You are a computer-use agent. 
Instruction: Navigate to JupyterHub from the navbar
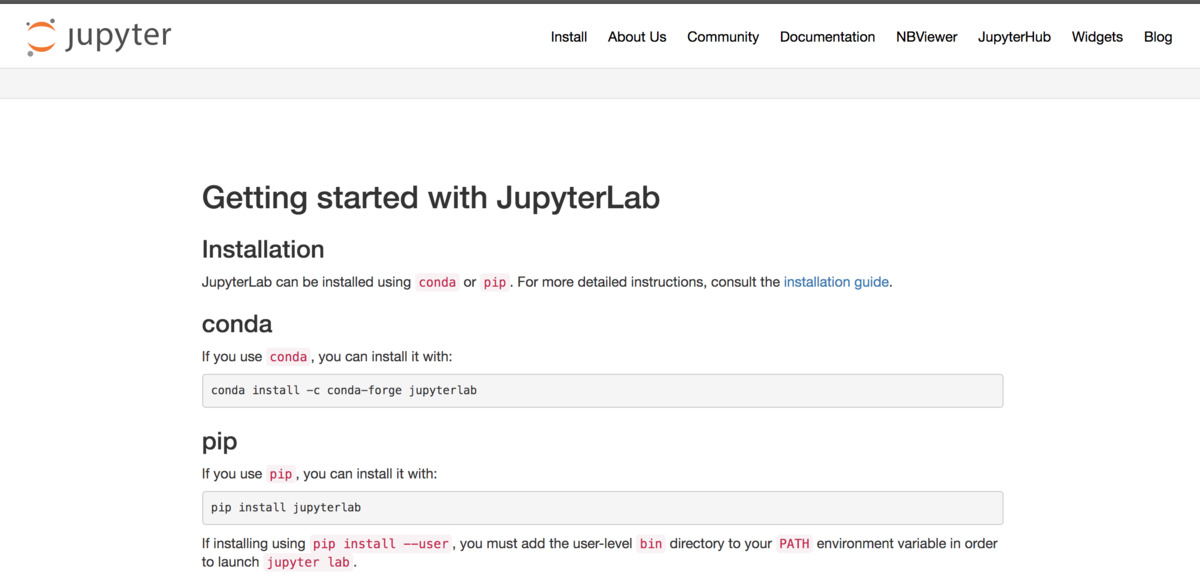1014,37
